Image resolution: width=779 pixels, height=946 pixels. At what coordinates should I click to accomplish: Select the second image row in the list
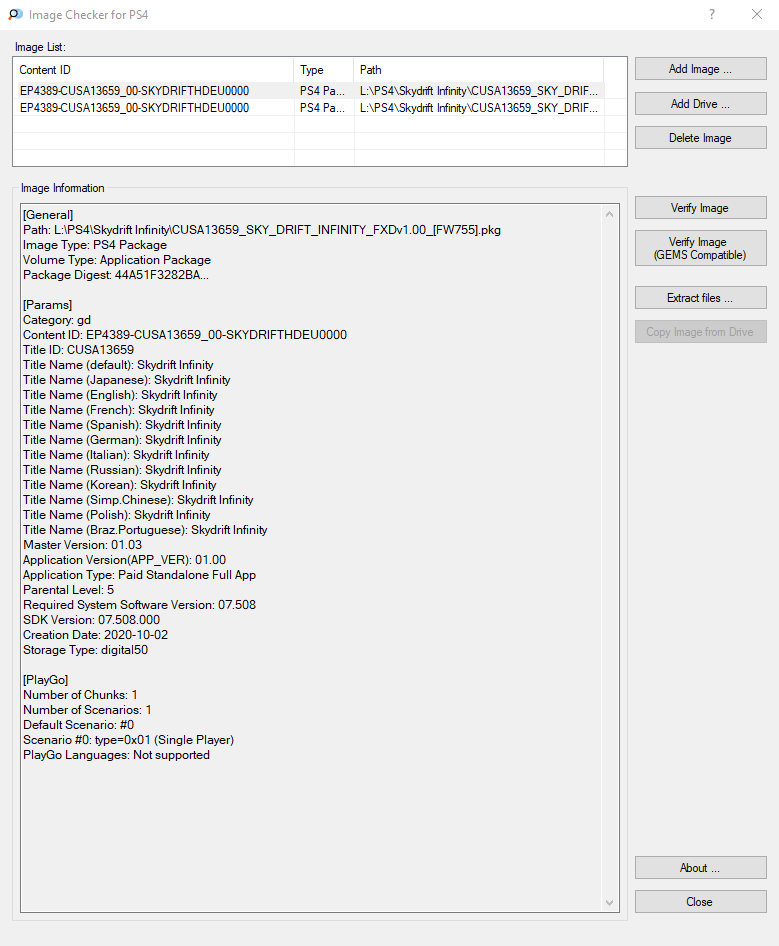coord(308,107)
